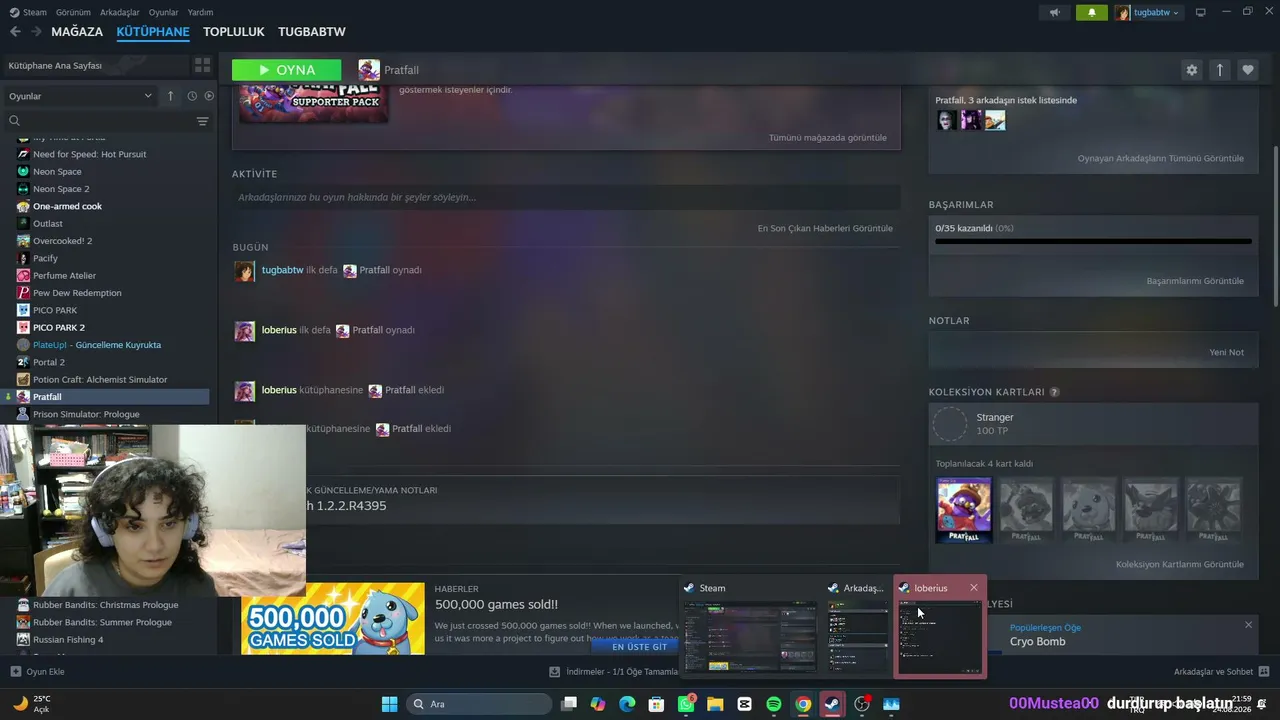
Task: Open the Yardım menu
Action: point(200,12)
